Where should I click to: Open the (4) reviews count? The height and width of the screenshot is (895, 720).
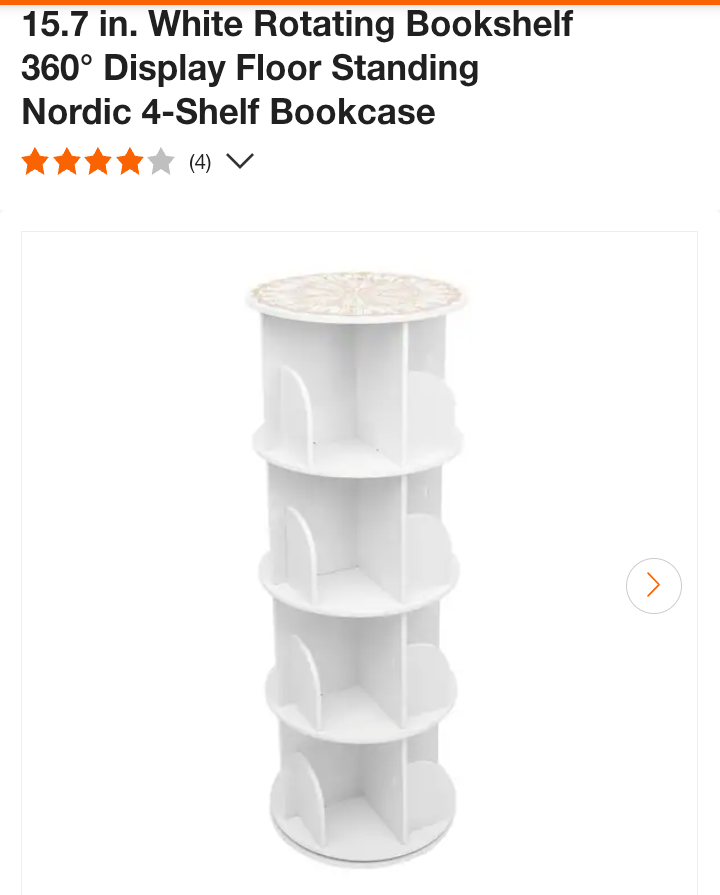(x=200, y=162)
